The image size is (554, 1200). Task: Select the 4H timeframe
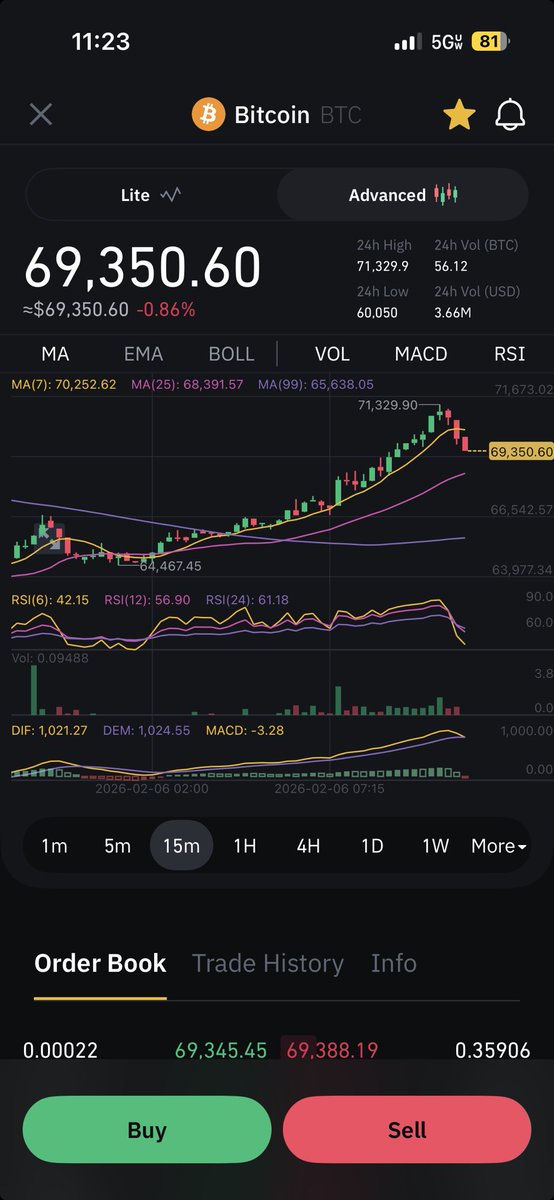click(x=308, y=846)
